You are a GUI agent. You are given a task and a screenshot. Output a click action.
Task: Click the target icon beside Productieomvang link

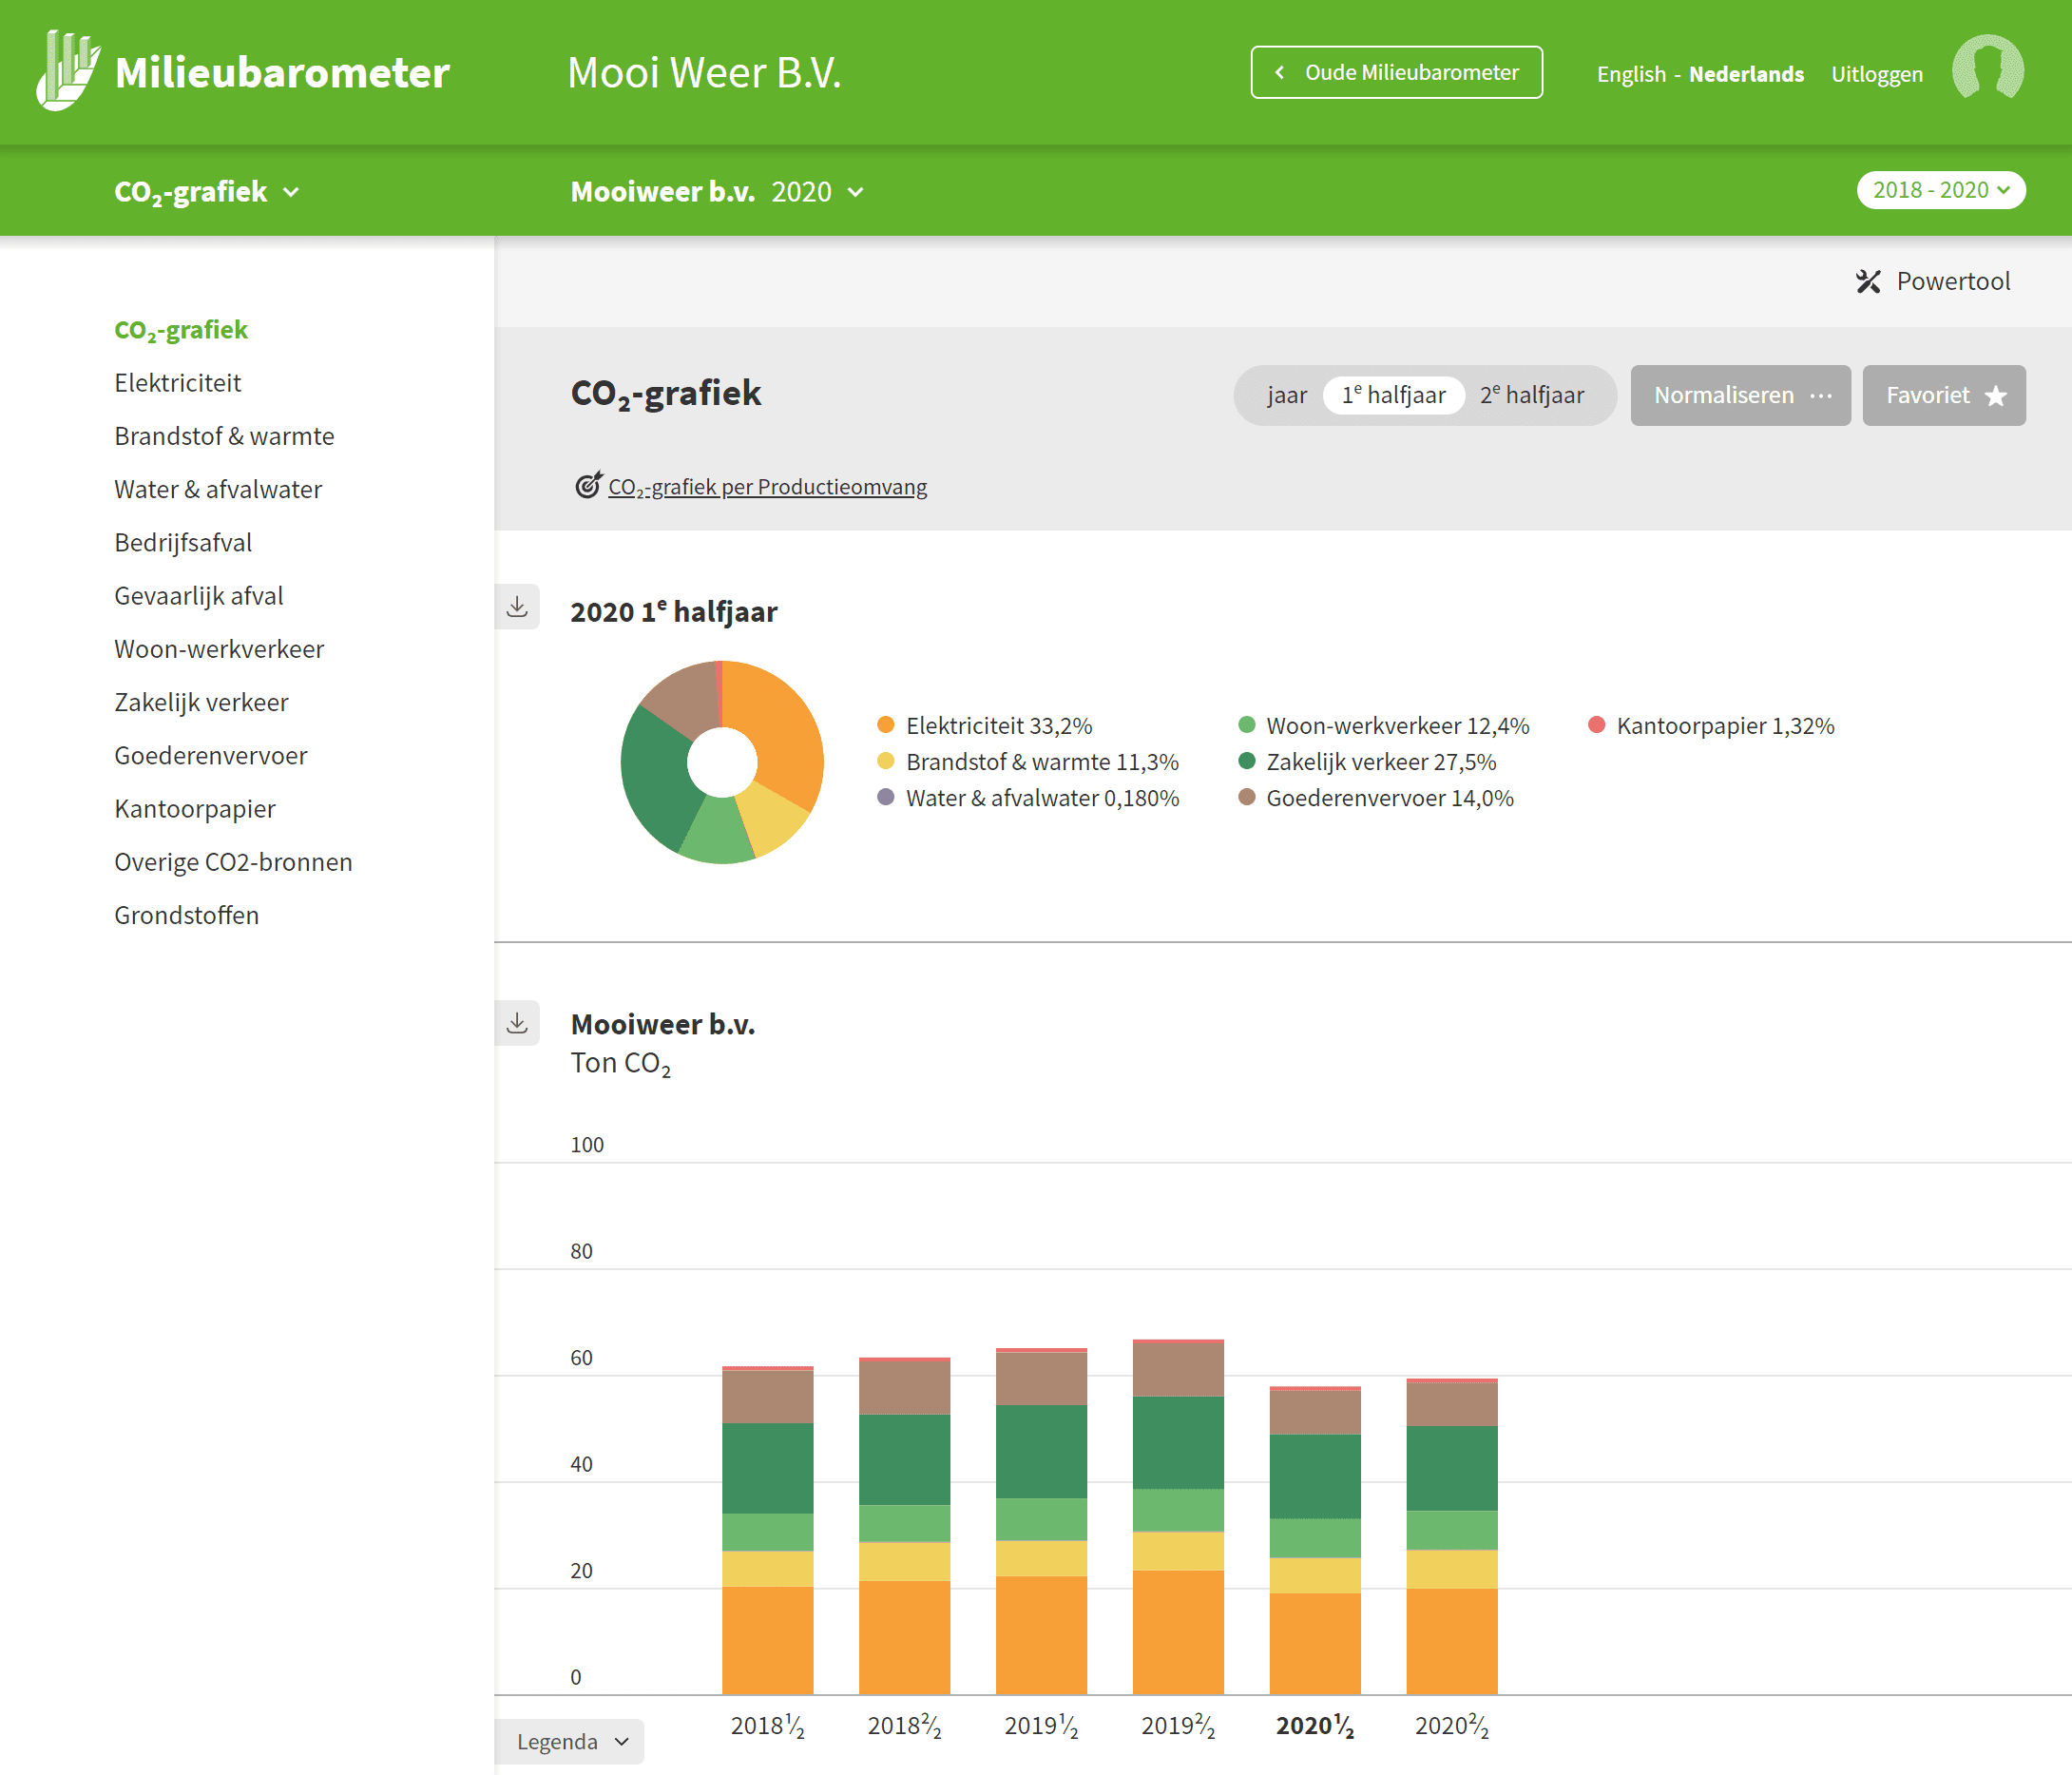point(588,485)
